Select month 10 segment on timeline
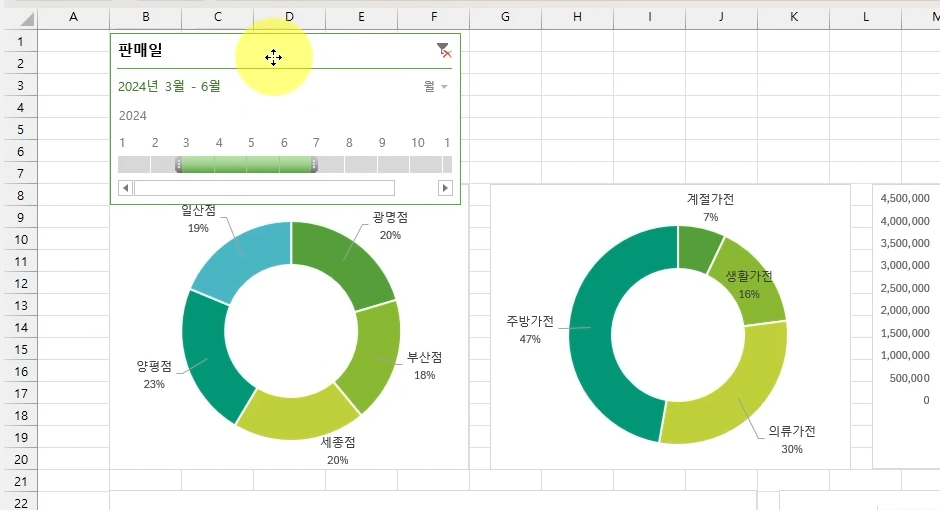940x510 pixels. (426, 164)
